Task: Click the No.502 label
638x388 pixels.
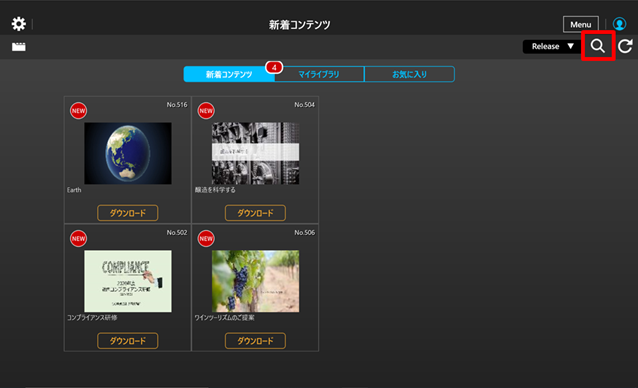Action: tap(177, 232)
